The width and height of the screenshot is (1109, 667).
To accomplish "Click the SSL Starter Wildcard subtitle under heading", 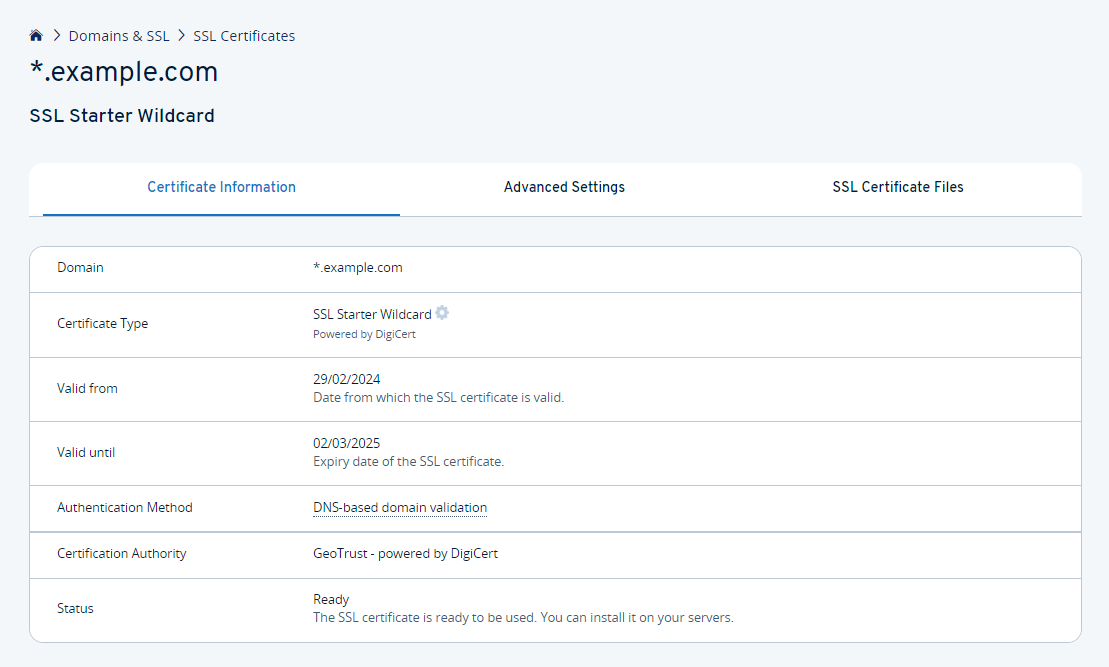I will (122, 116).
